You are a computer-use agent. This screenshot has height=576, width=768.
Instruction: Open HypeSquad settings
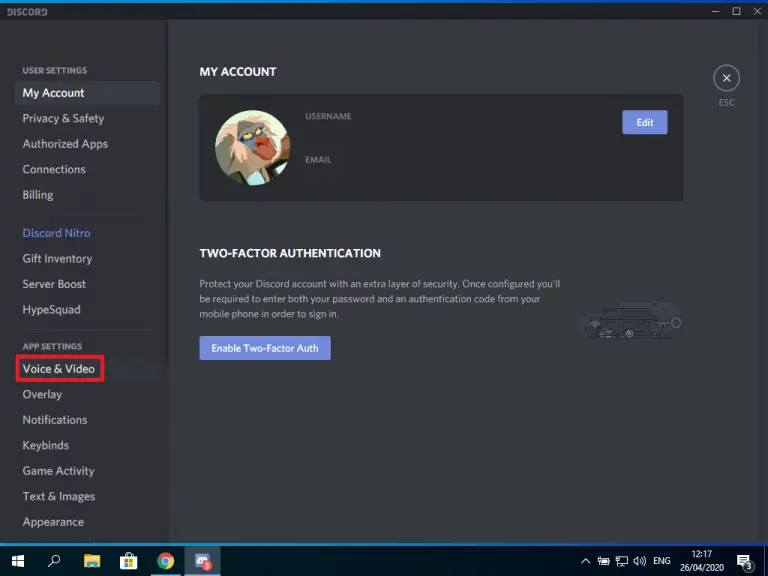[51, 310]
